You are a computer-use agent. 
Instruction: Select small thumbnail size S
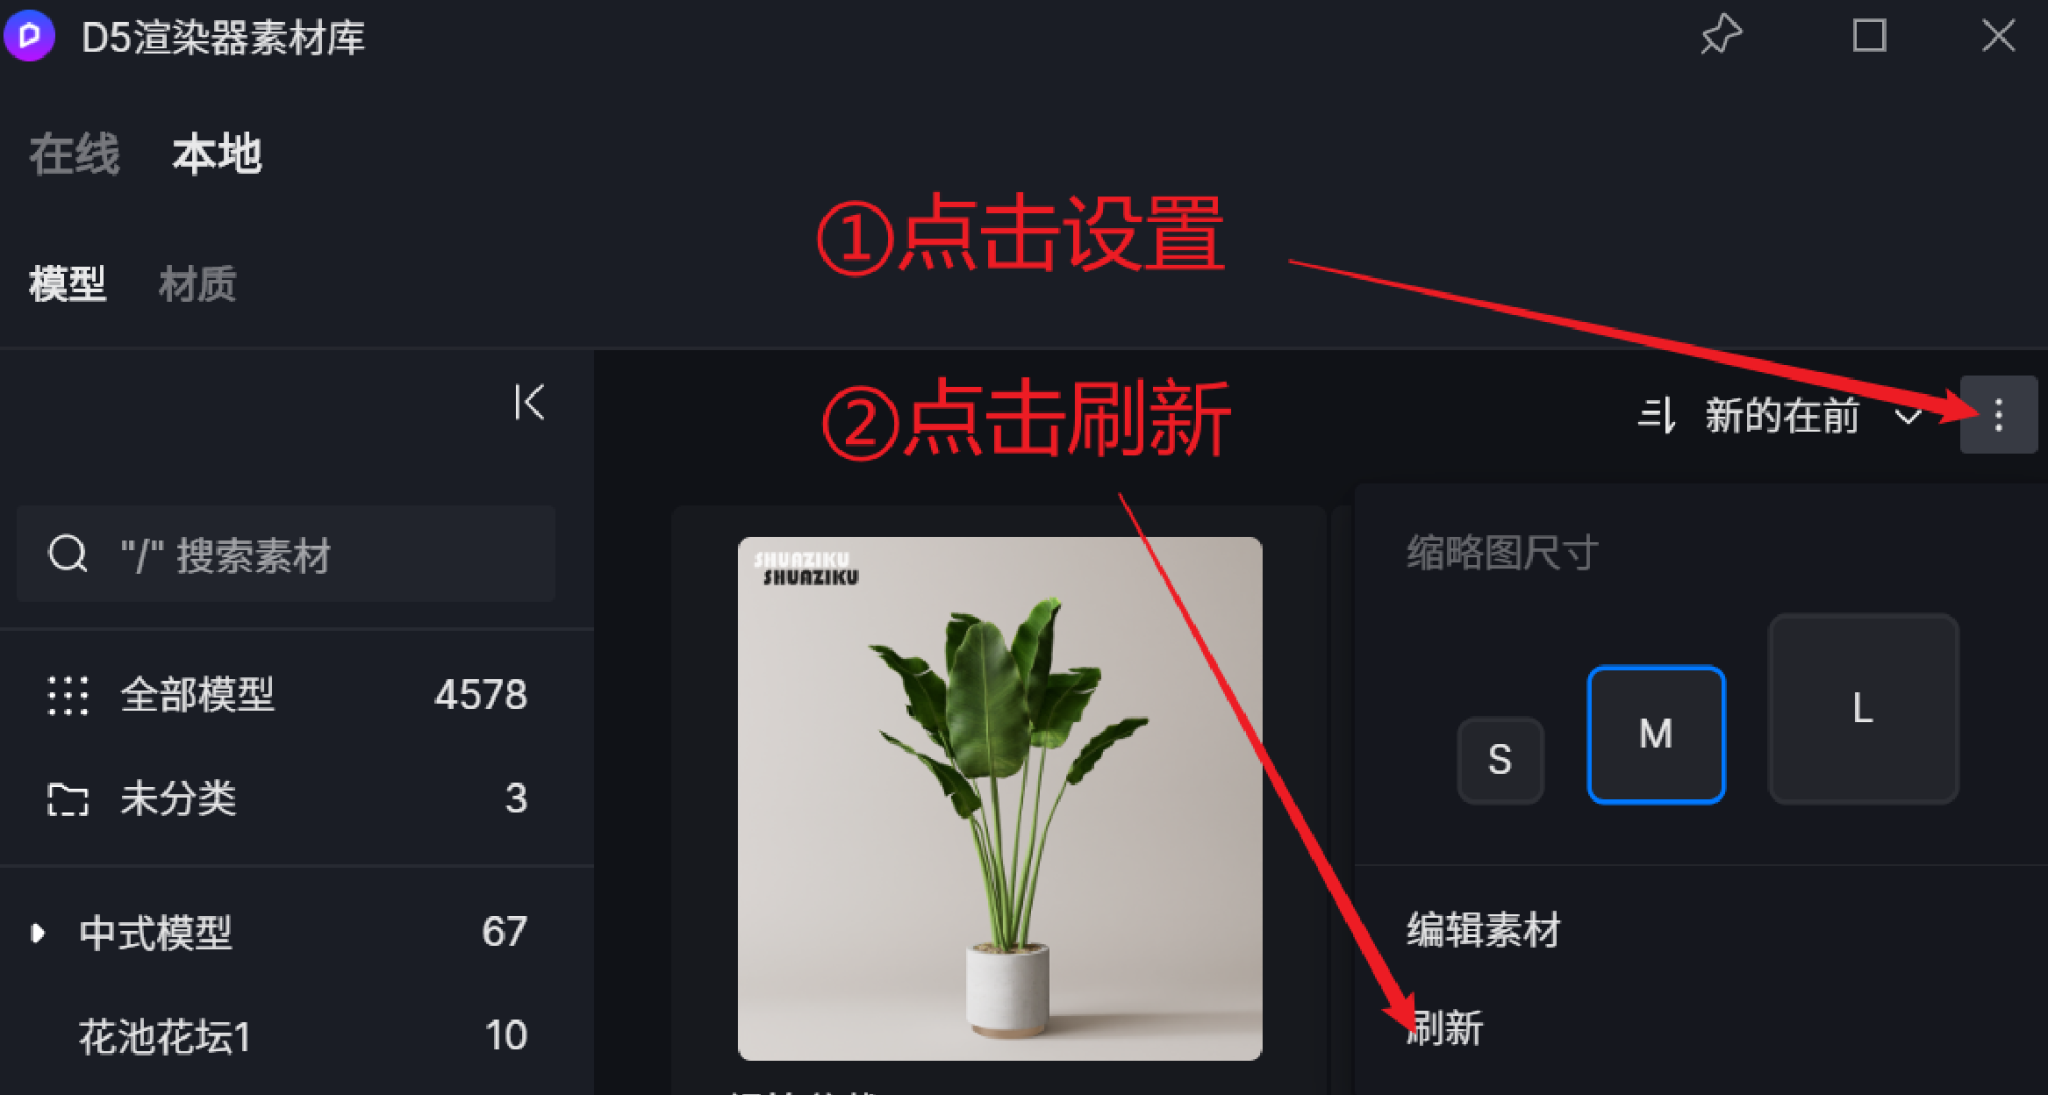1500,760
